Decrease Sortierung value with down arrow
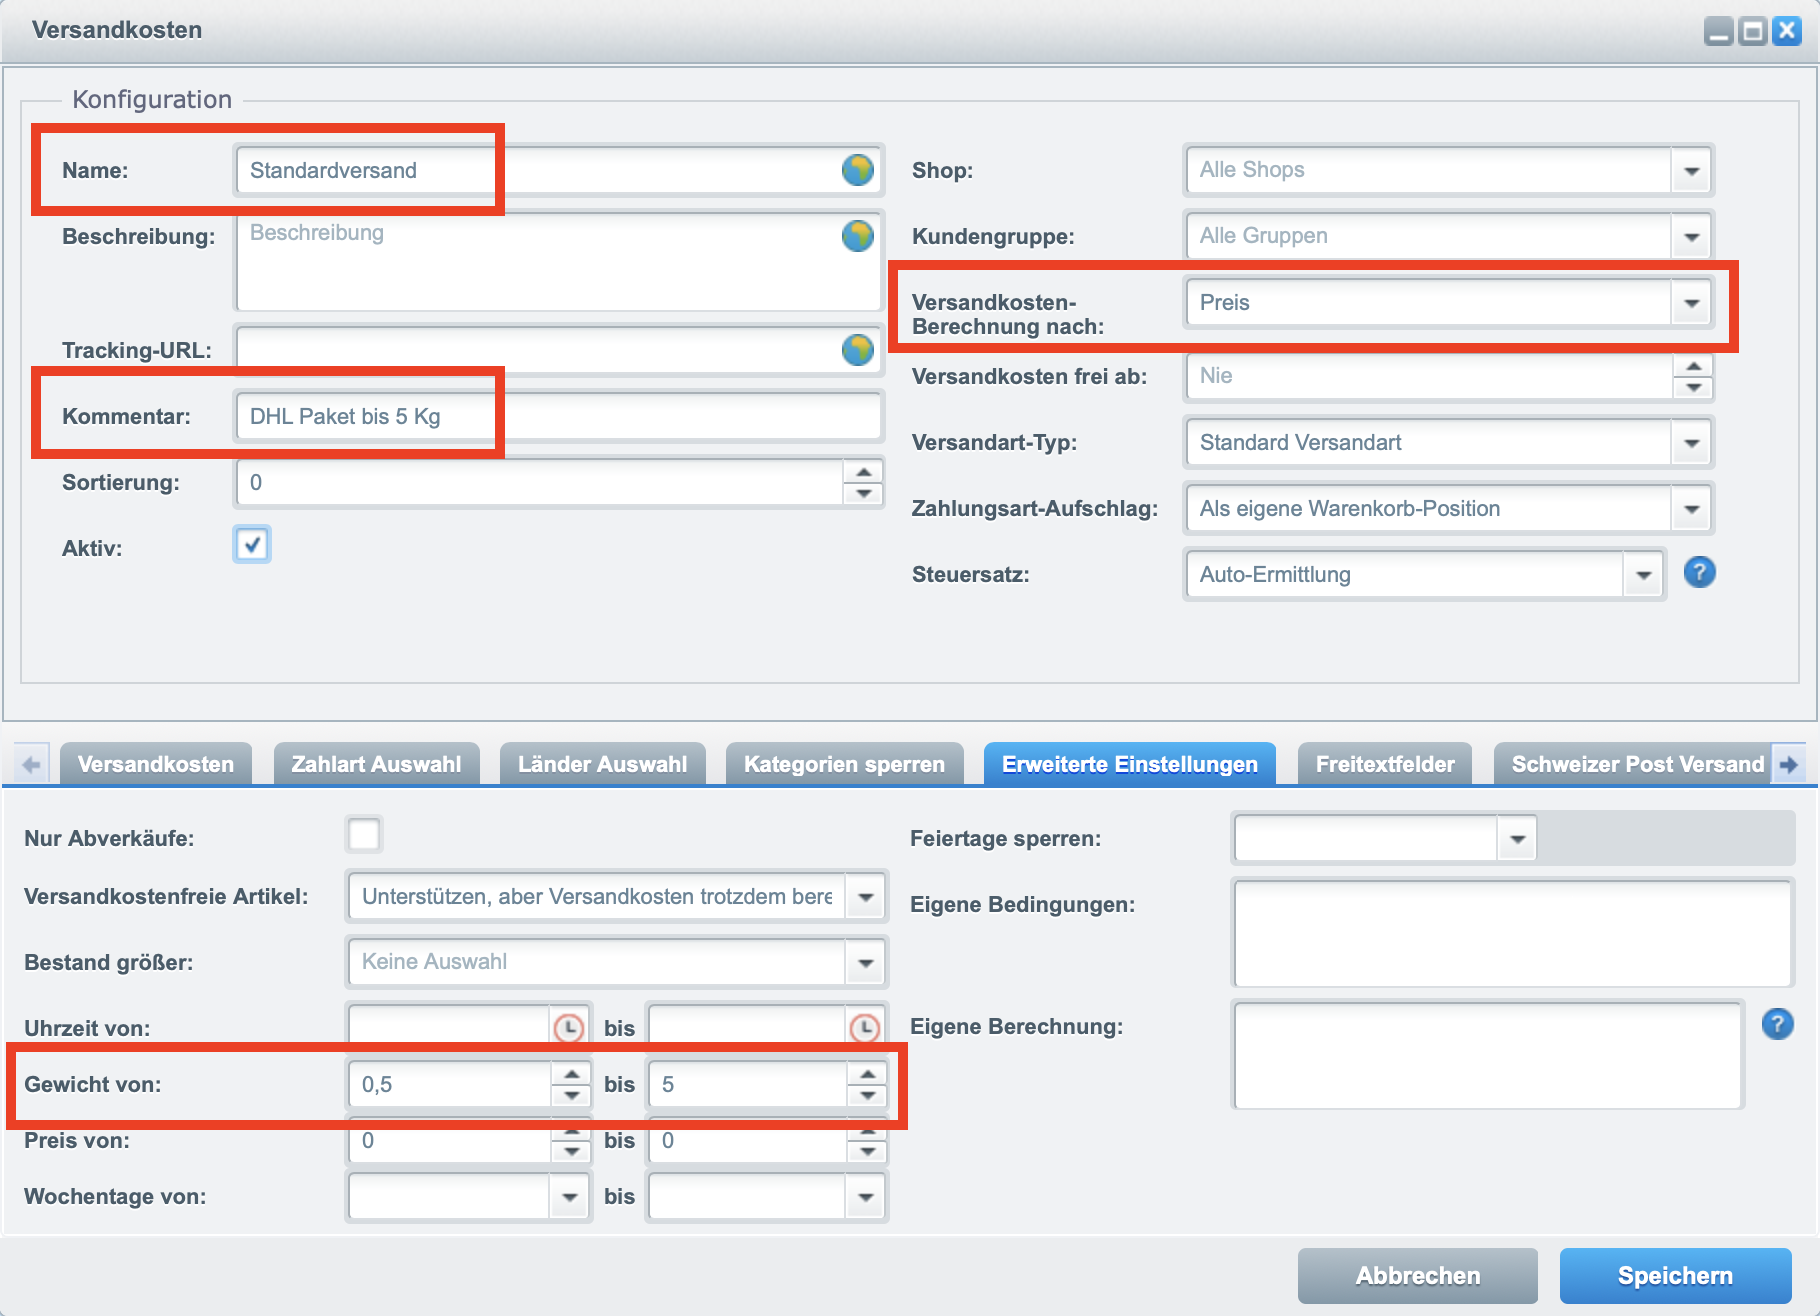This screenshot has height=1316, width=1820. [x=863, y=493]
